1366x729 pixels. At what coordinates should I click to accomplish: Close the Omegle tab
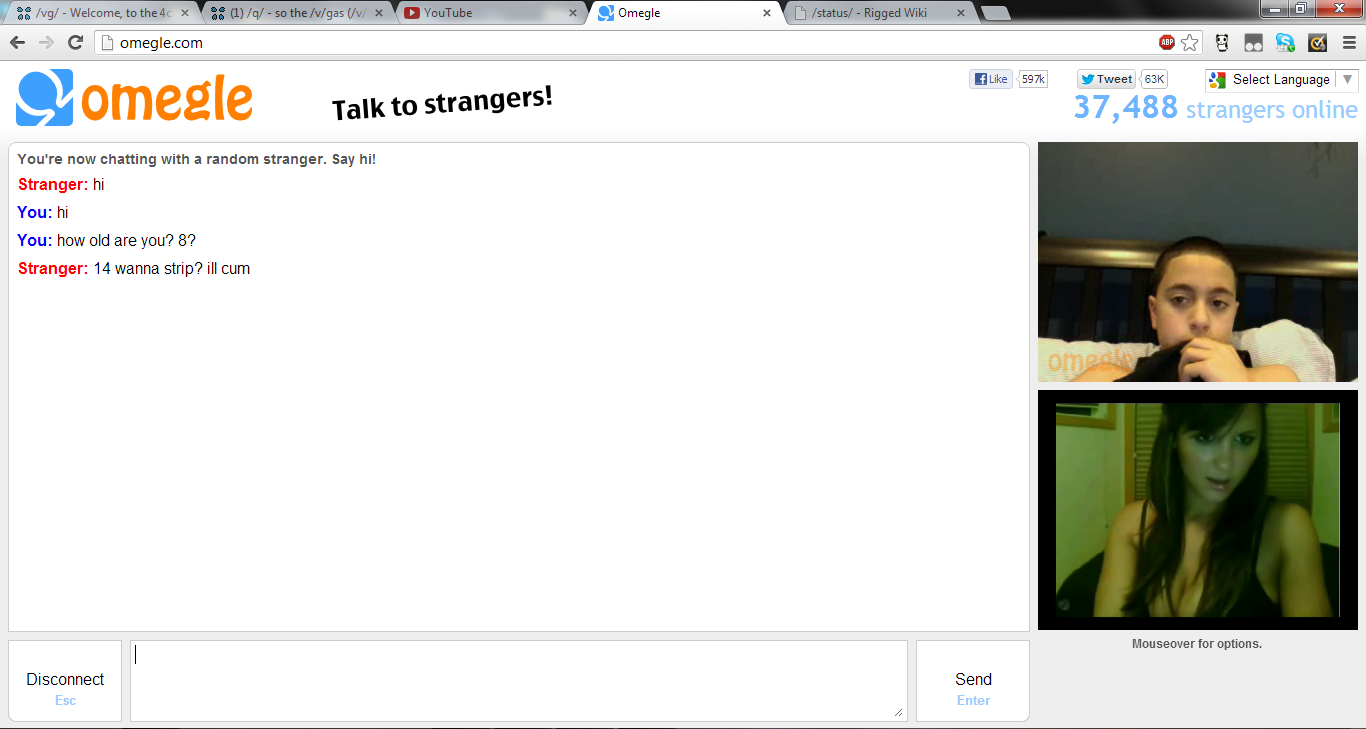[x=767, y=13]
